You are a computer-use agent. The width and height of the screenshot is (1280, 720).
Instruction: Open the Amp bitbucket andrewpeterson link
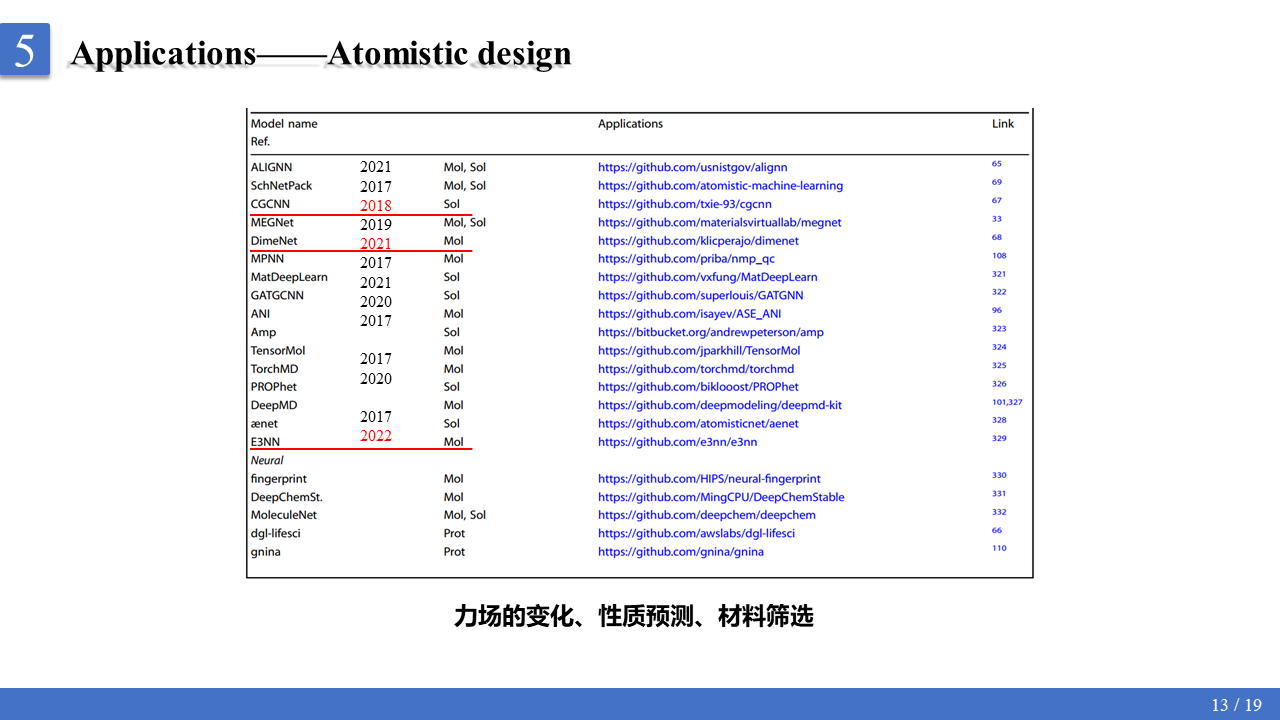pos(710,332)
